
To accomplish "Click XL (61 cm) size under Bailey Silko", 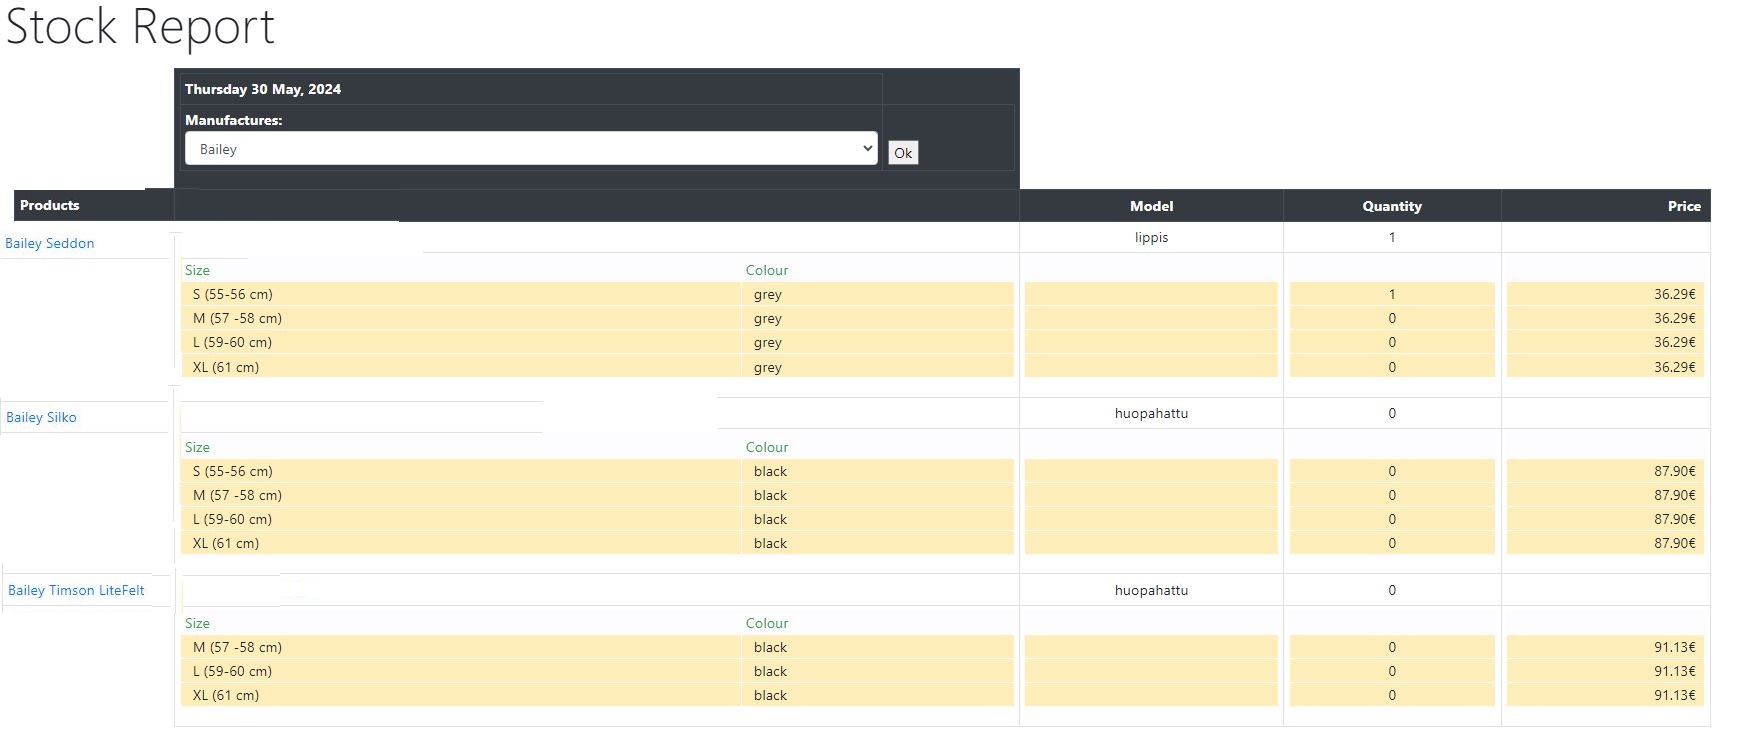I will click(226, 543).
